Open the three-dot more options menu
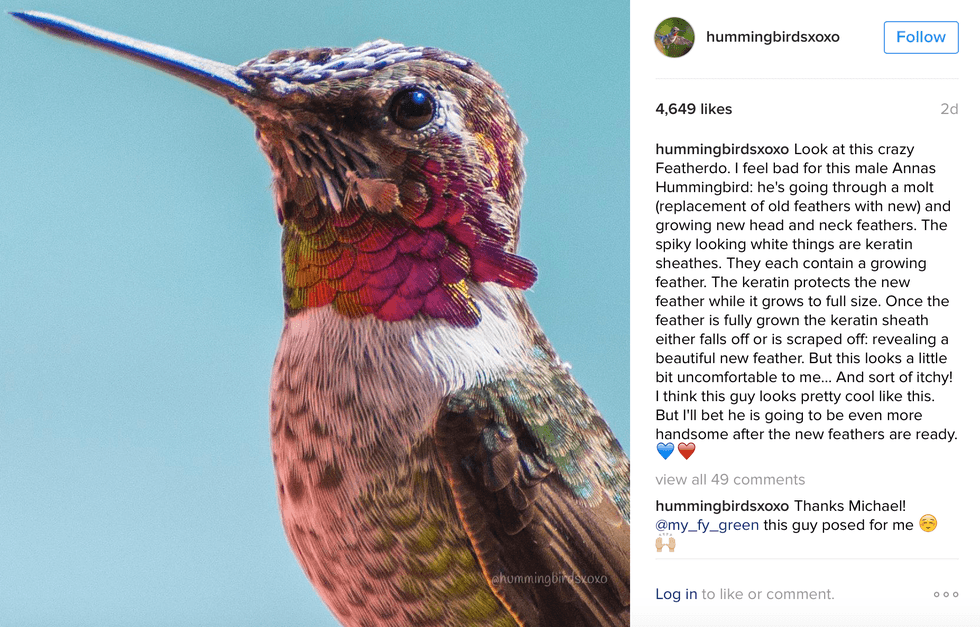The height and width of the screenshot is (627, 980). pos(945,594)
